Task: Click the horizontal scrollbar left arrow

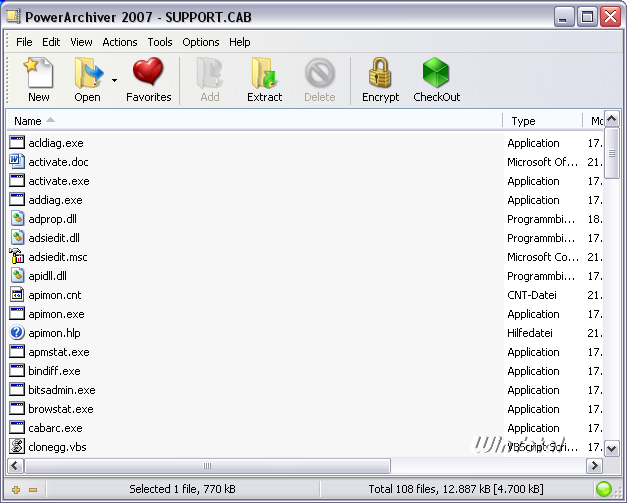Action: (15, 466)
